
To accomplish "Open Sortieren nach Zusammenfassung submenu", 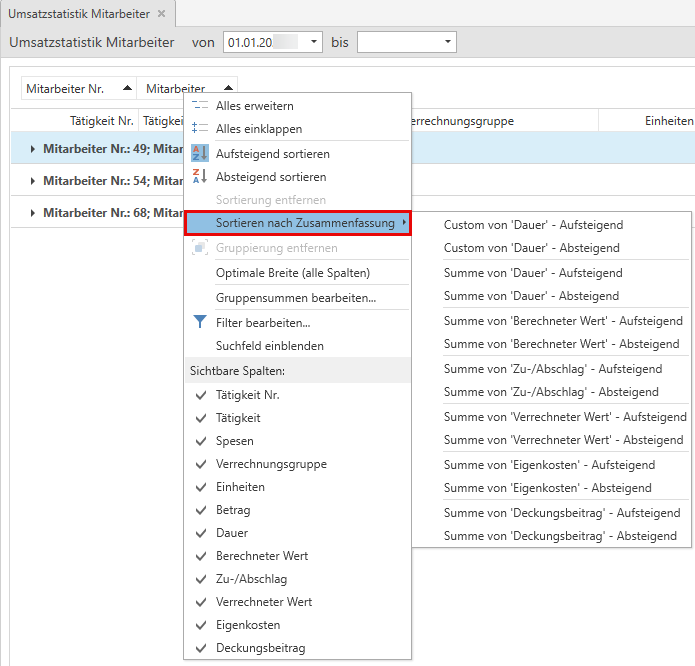I will (297, 223).
